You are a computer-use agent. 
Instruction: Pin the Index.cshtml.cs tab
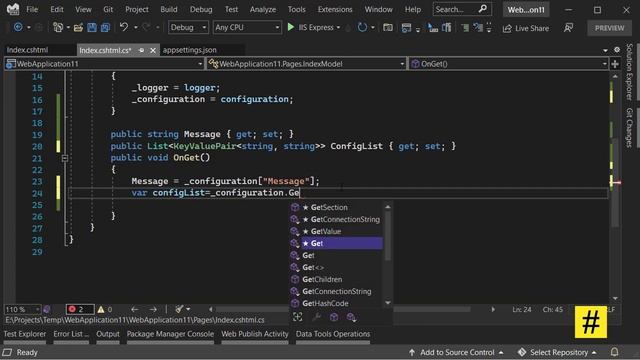point(141,50)
